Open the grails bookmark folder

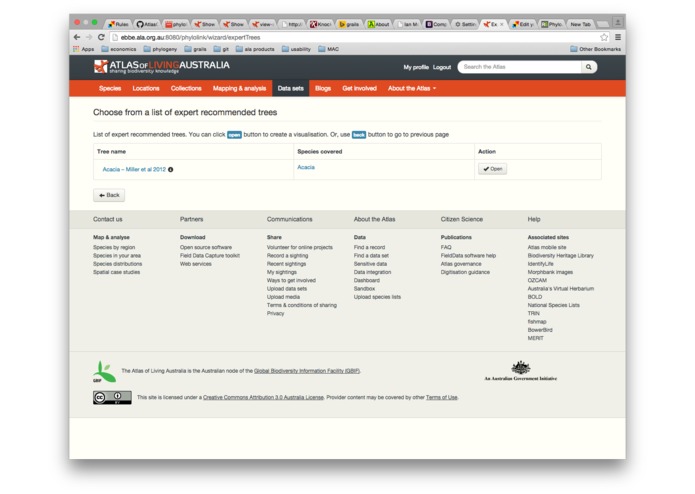point(195,49)
